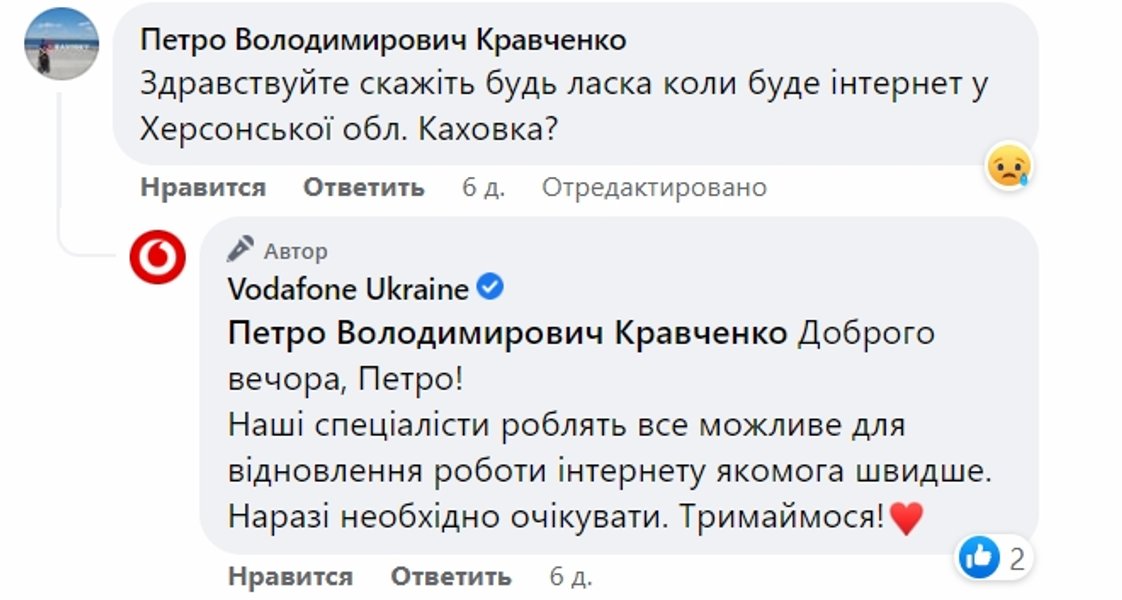Like Петро Кравченко's comment with Нравится
This screenshot has height=600, width=1122.
coord(203,187)
